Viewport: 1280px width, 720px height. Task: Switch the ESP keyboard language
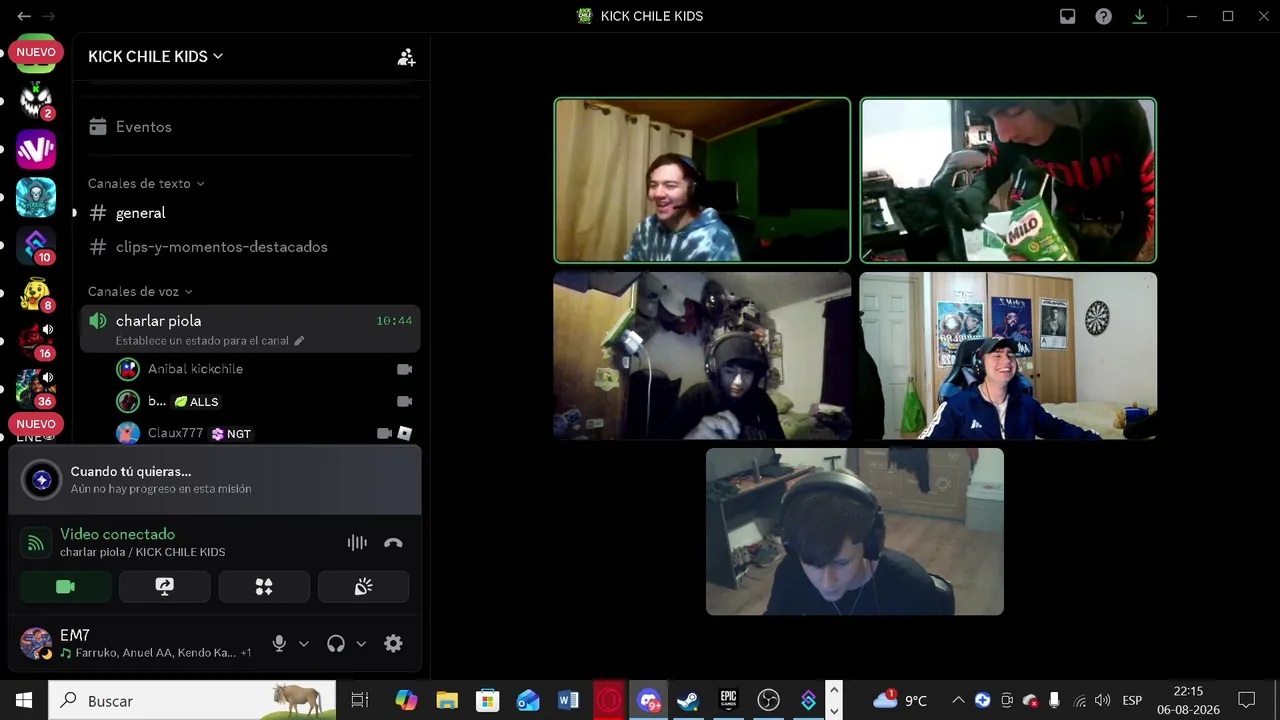1132,700
